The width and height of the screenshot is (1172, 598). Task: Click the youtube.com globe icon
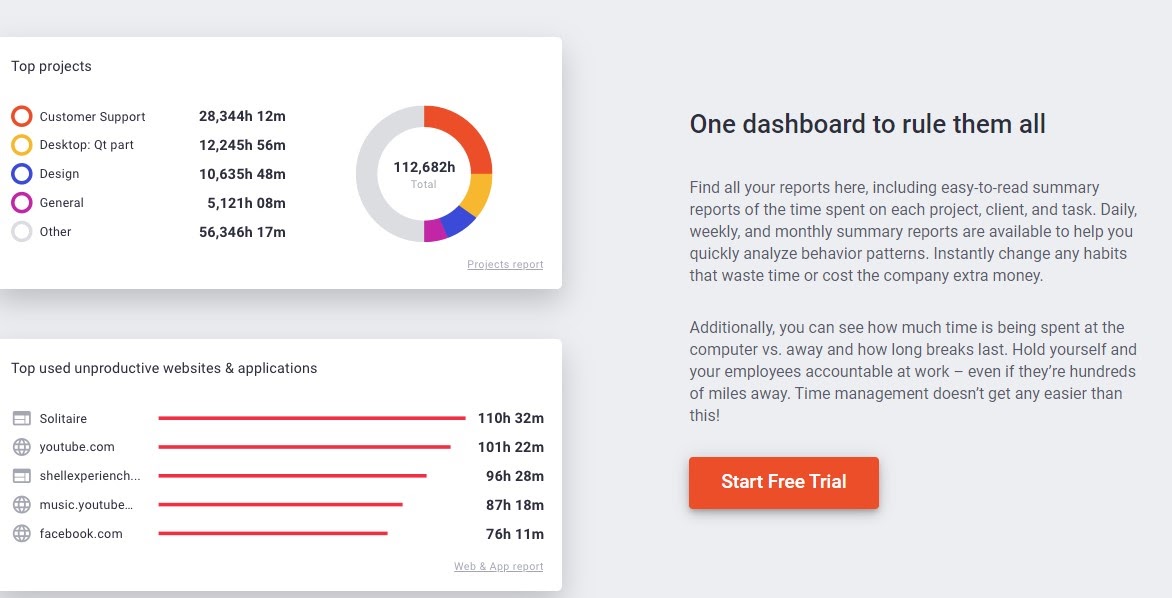coord(22,447)
